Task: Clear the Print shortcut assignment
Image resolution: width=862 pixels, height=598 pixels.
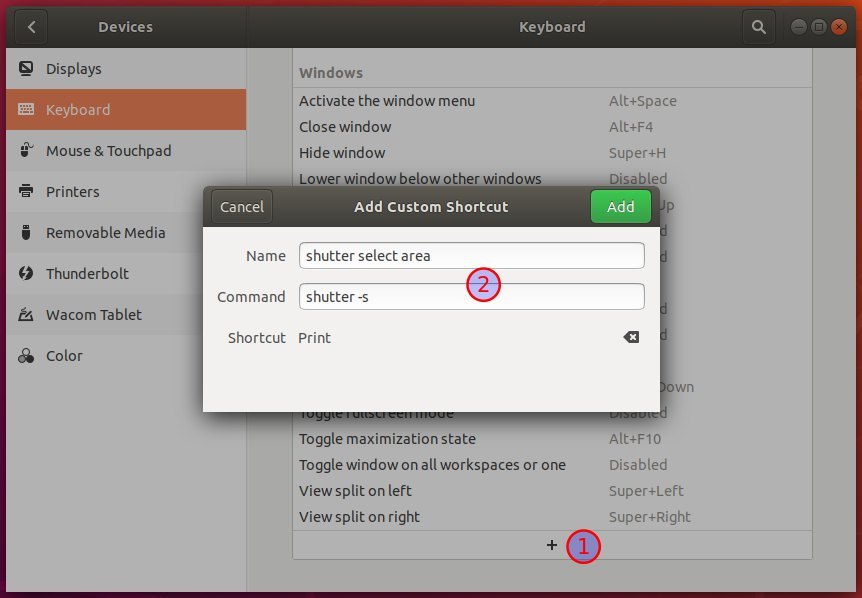Action: [631, 338]
